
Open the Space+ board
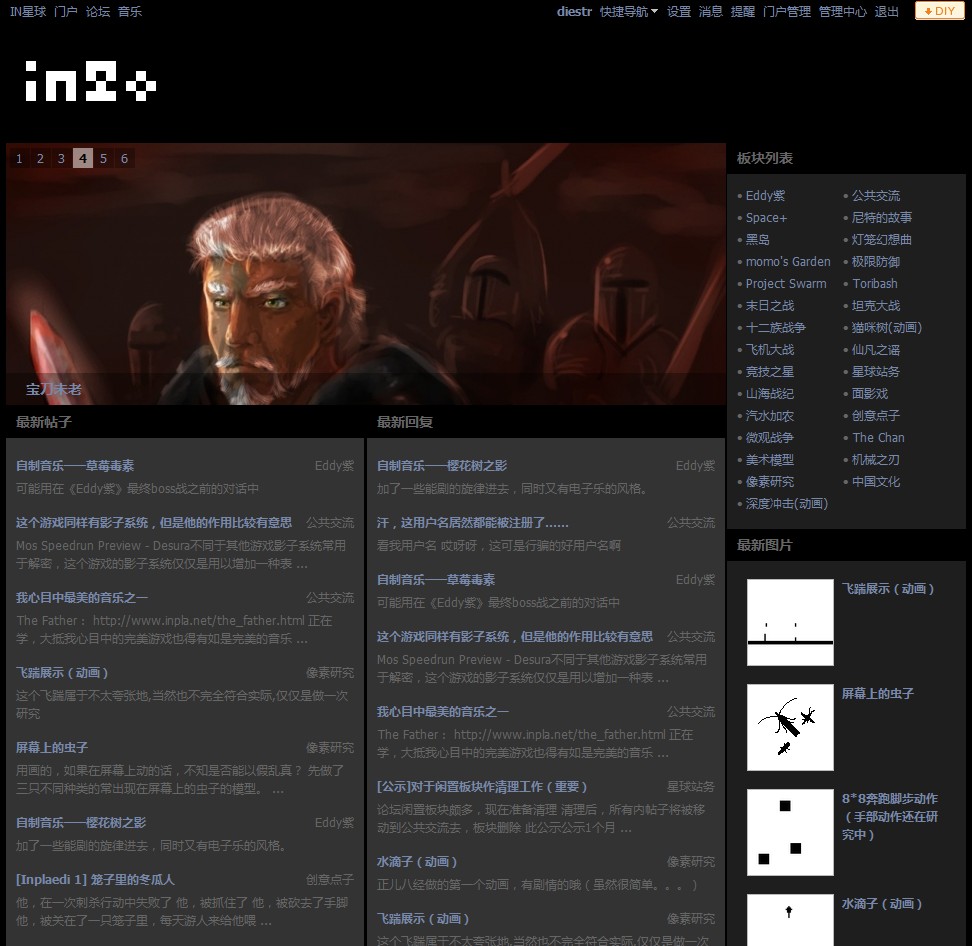point(766,218)
